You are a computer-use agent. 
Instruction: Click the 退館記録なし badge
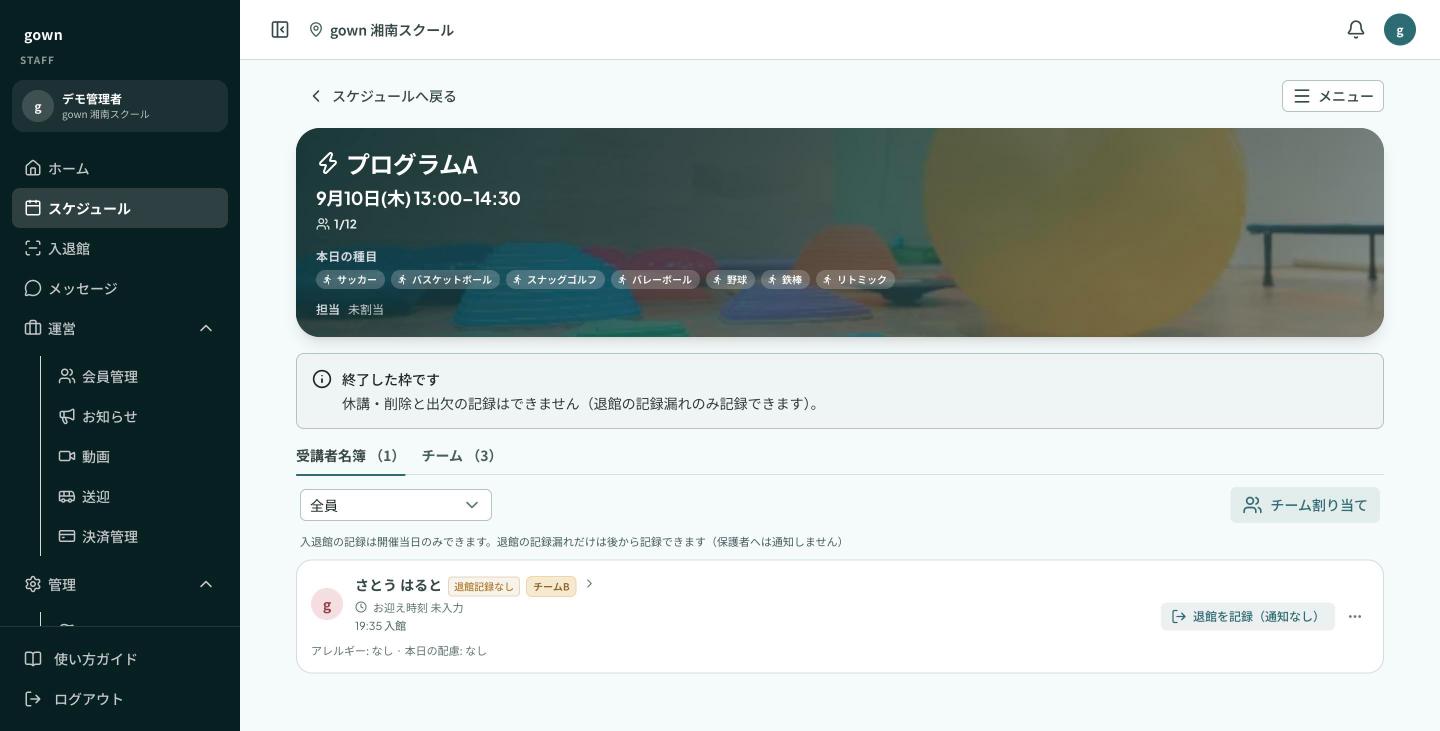point(484,587)
